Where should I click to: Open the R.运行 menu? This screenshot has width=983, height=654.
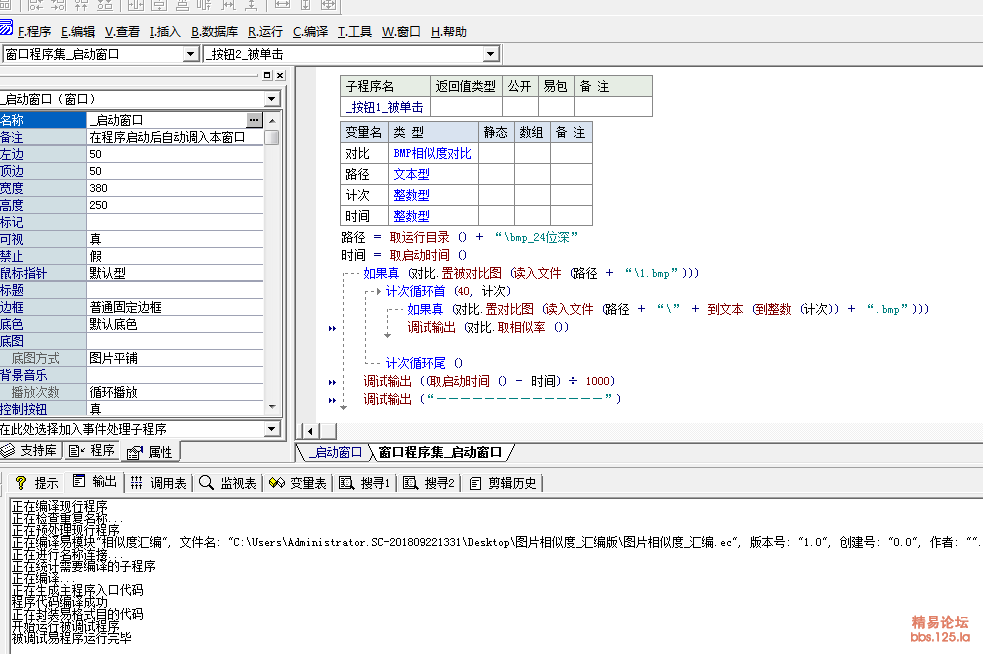click(x=265, y=32)
